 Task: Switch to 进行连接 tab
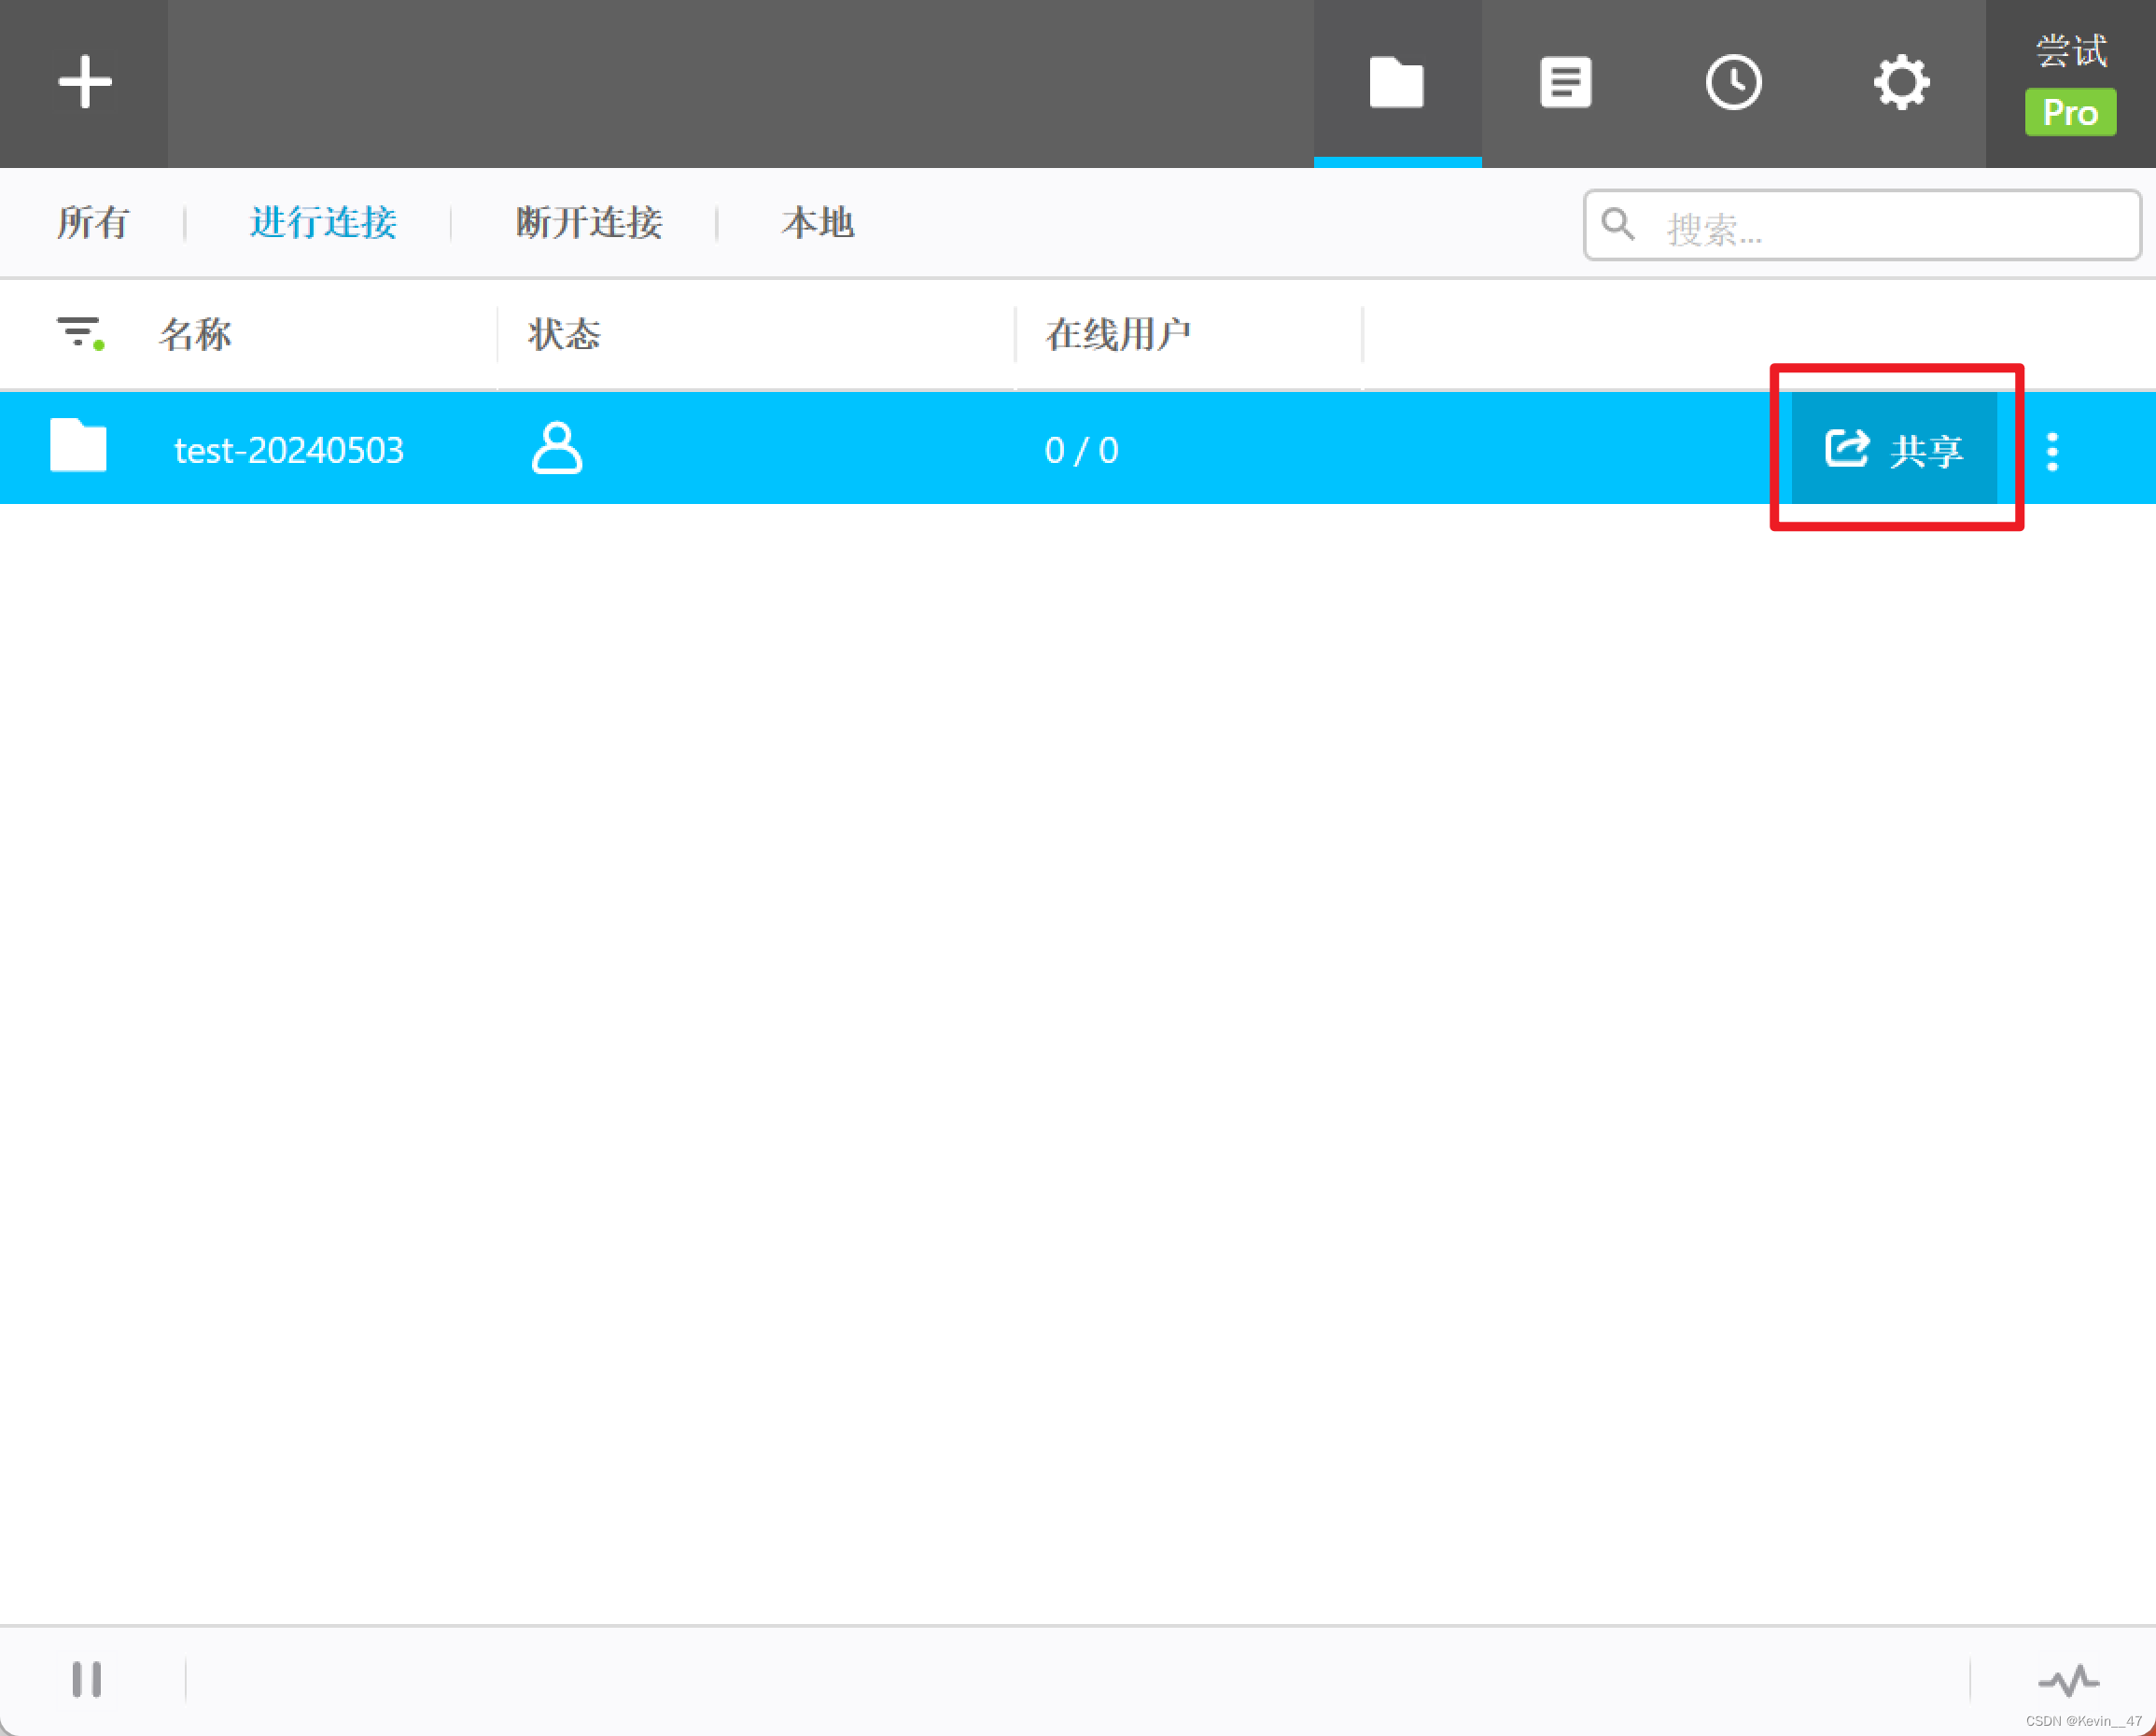[323, 222]
